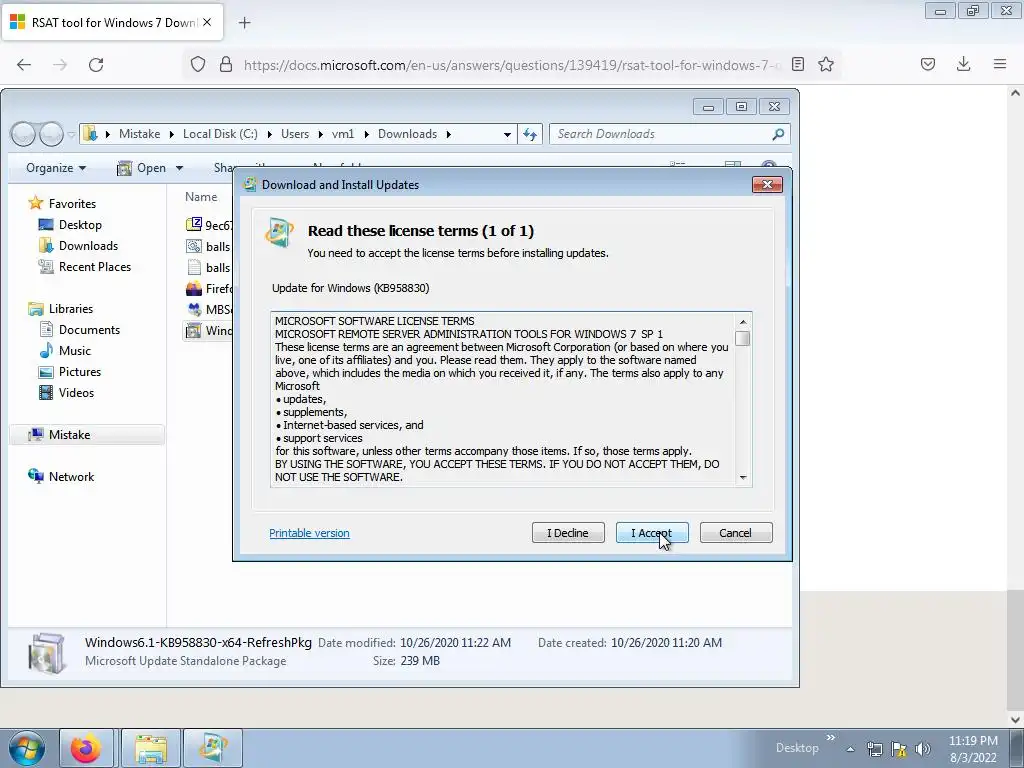Select the Windows update package file
Screen dimensions: 1024x768
(209, 330)
